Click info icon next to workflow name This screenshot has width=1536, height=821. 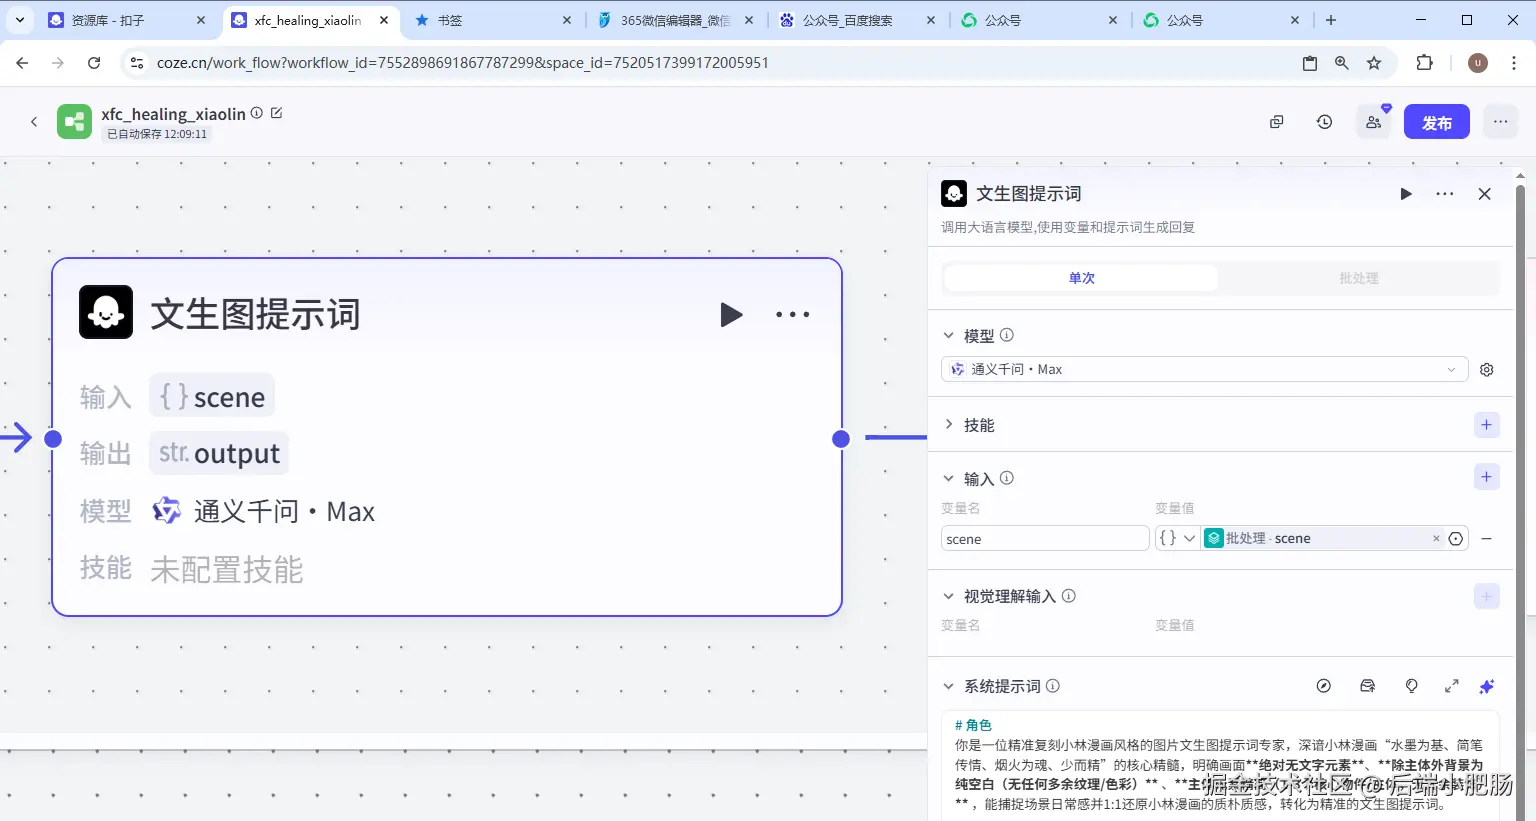(x=257, y=113)
